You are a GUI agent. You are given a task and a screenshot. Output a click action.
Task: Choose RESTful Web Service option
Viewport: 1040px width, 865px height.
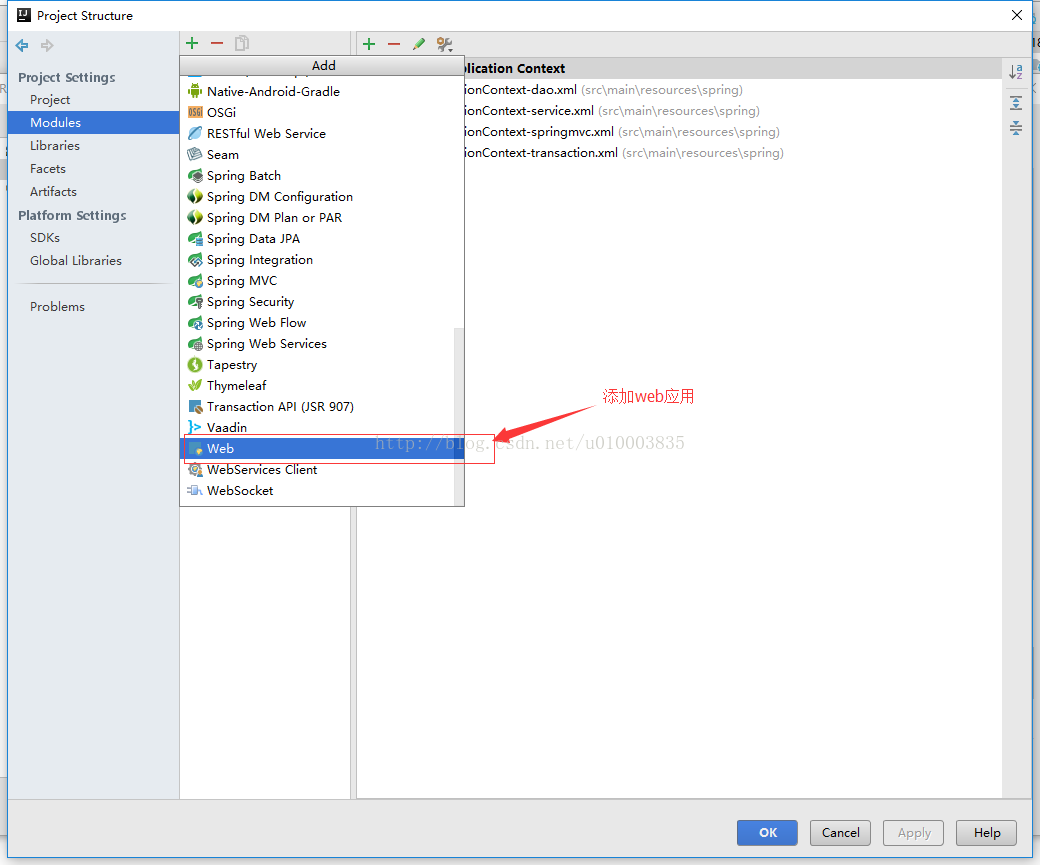click(x=322, y=133)
